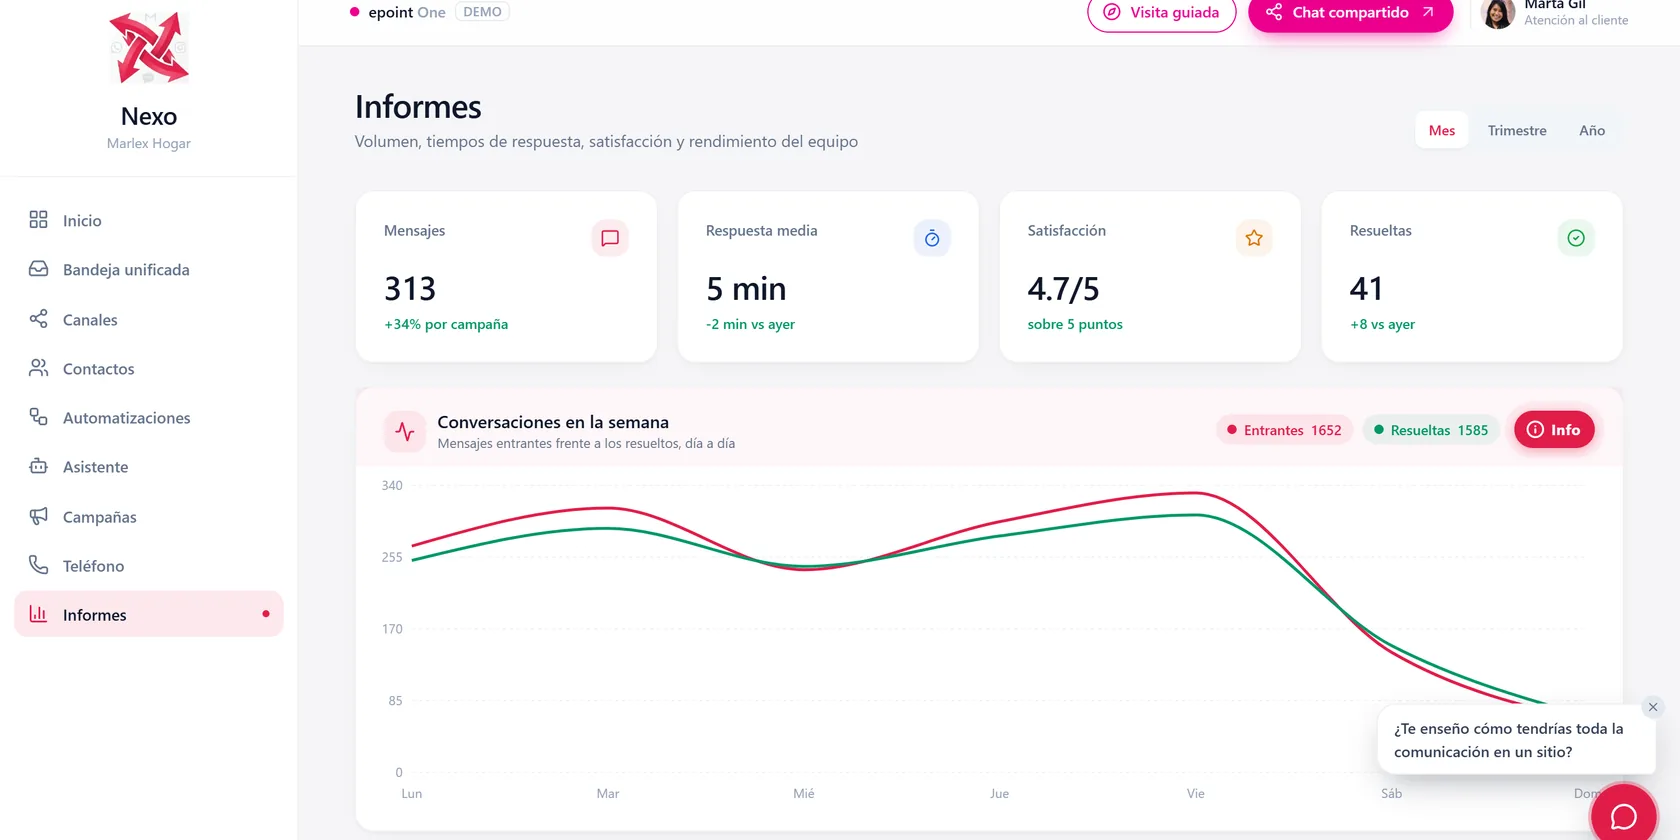Click the Asistente robot icon
Screen dimensions: 1680x840
click(38, 466)
